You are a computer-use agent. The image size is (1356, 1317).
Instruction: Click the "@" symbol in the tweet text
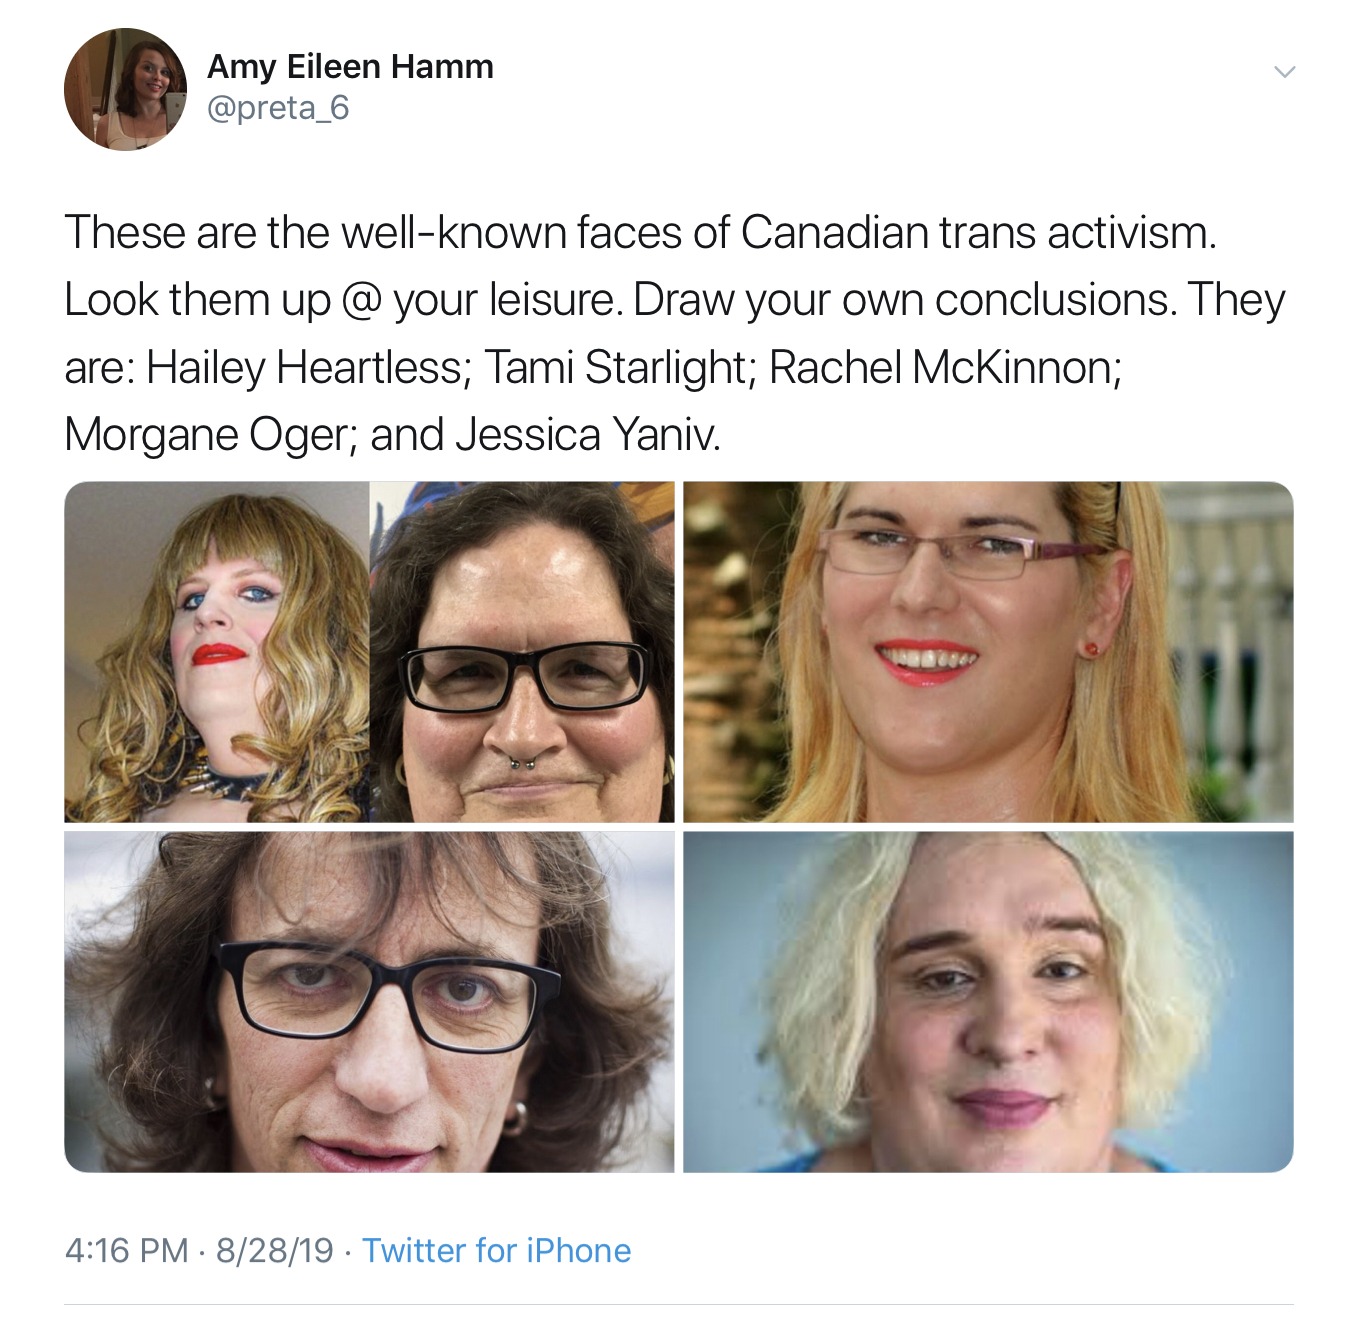point(361,301)
